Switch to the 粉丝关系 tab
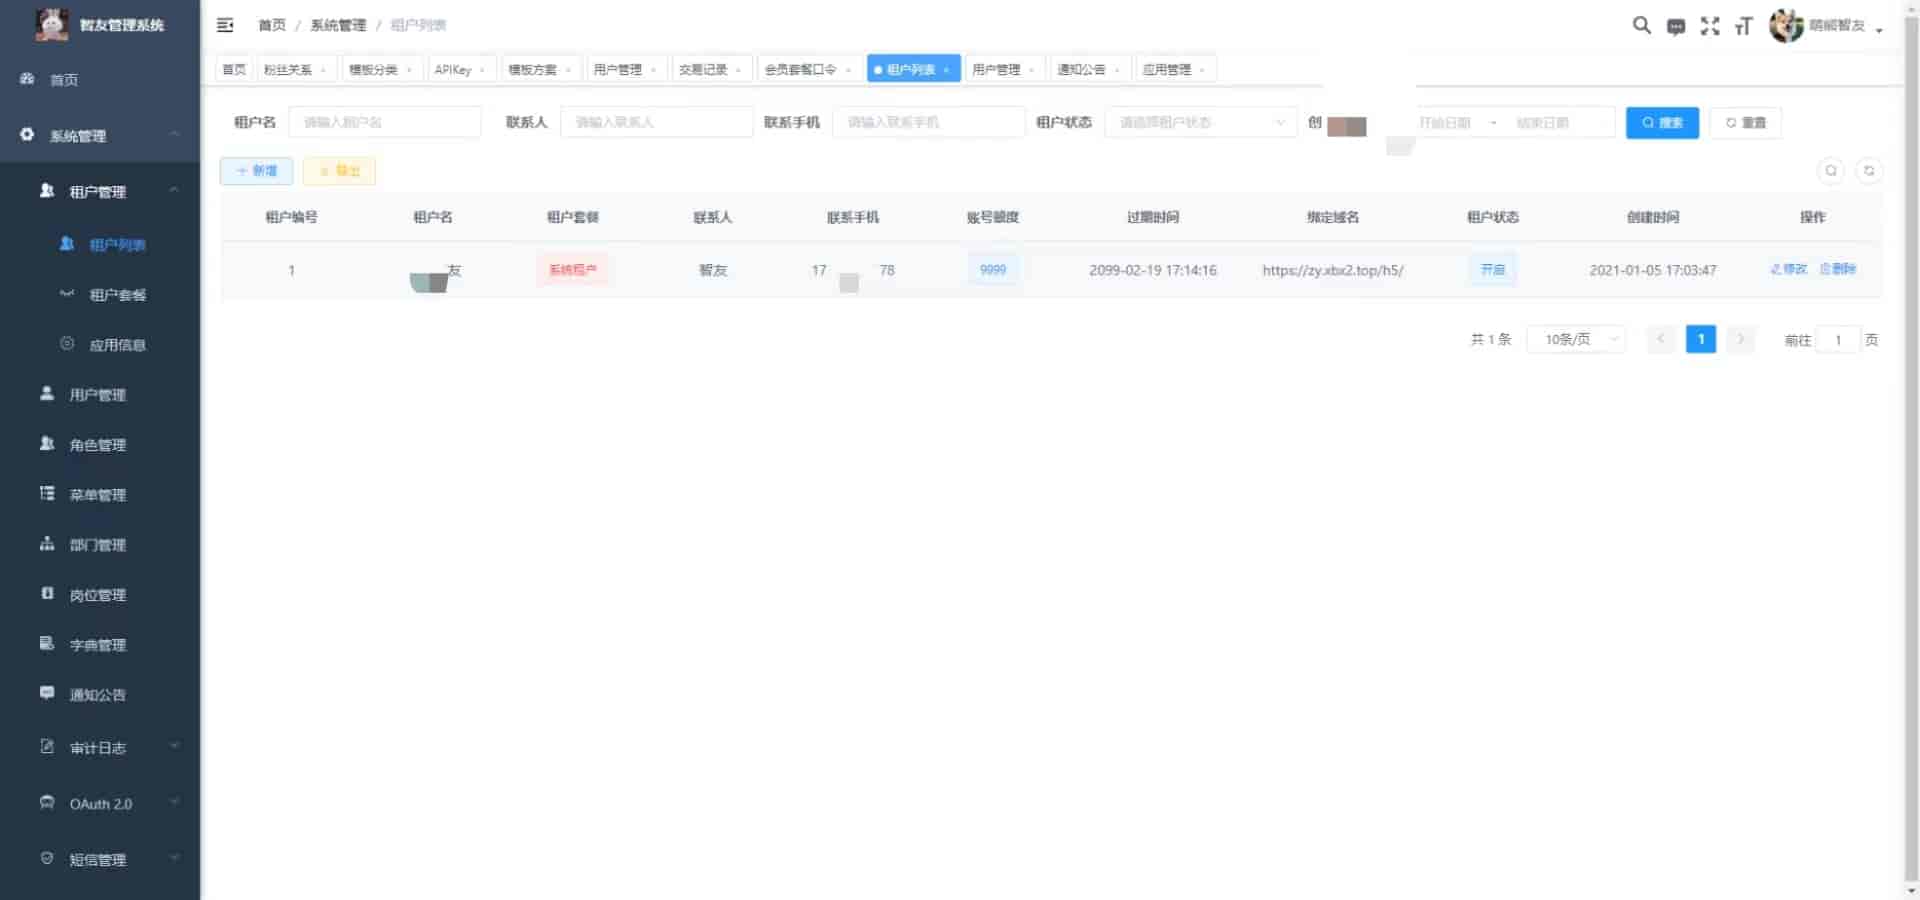This screenshot has height=900, width=1920. 290,69
